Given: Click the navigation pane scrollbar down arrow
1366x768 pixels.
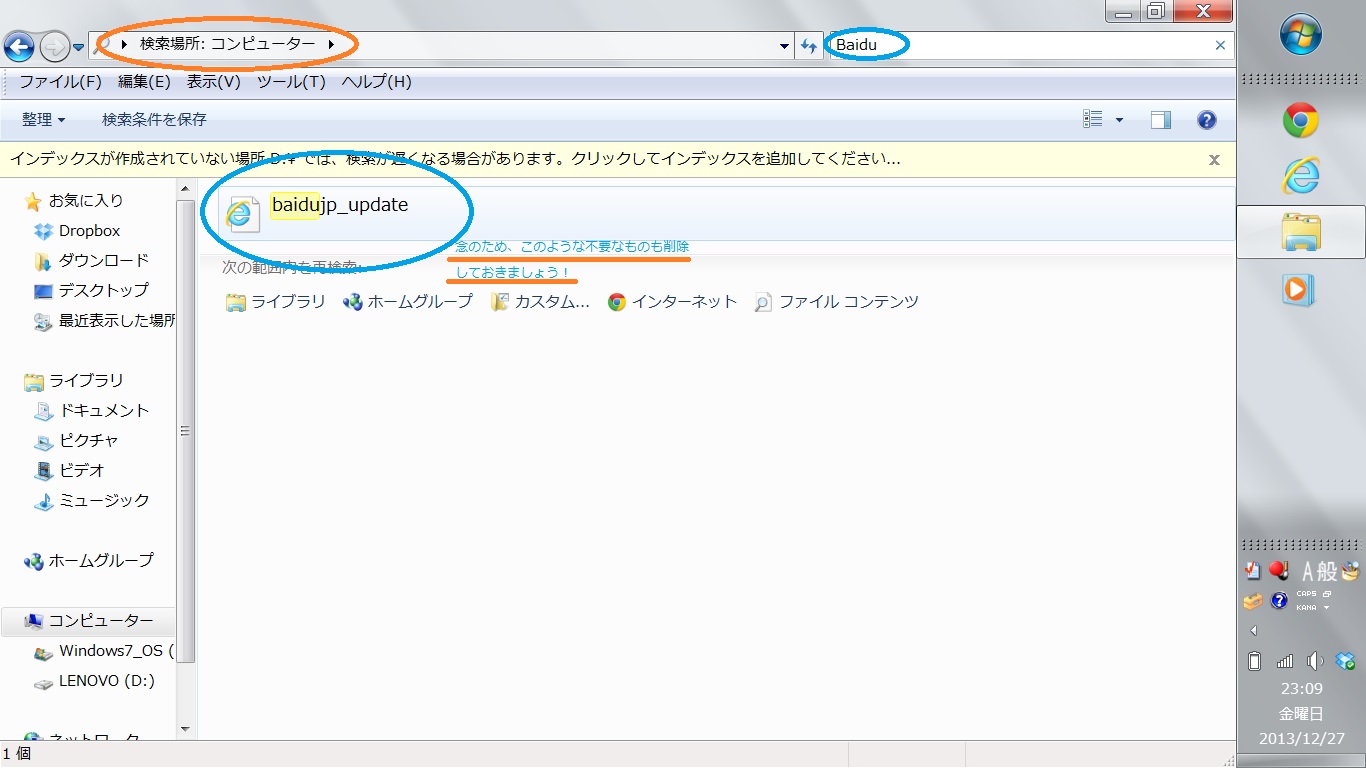Looking at the screenshot, I should click(185, 731).
